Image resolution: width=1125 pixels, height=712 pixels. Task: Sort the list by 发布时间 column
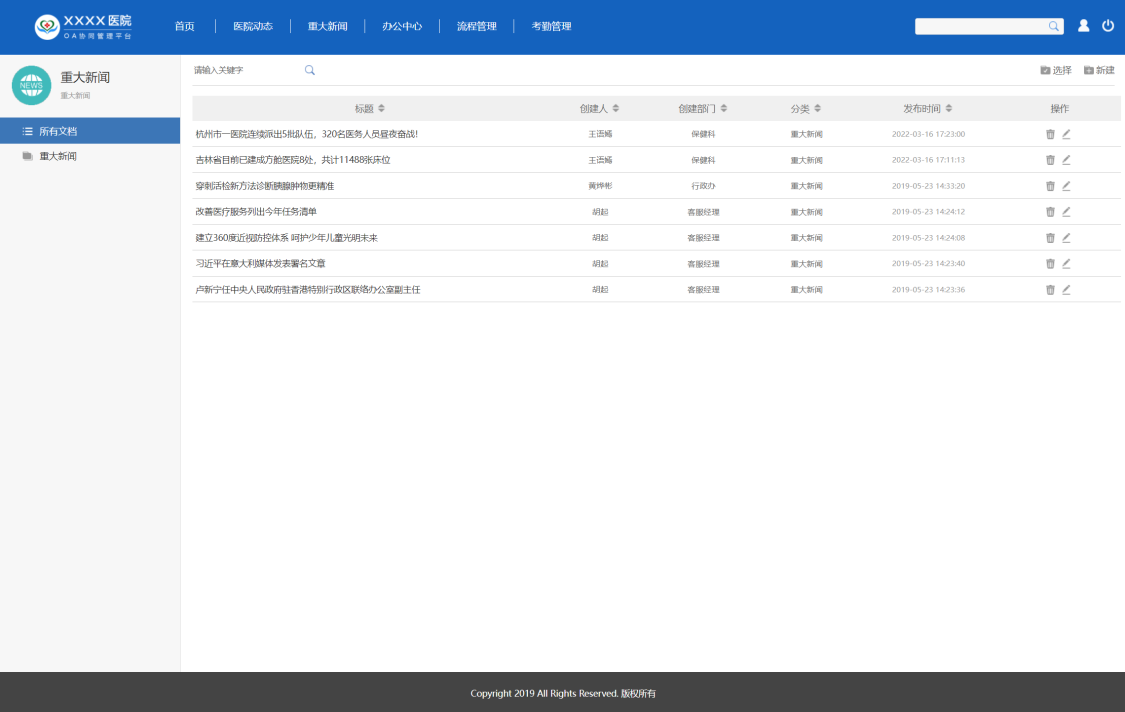(x=949, y=108)
